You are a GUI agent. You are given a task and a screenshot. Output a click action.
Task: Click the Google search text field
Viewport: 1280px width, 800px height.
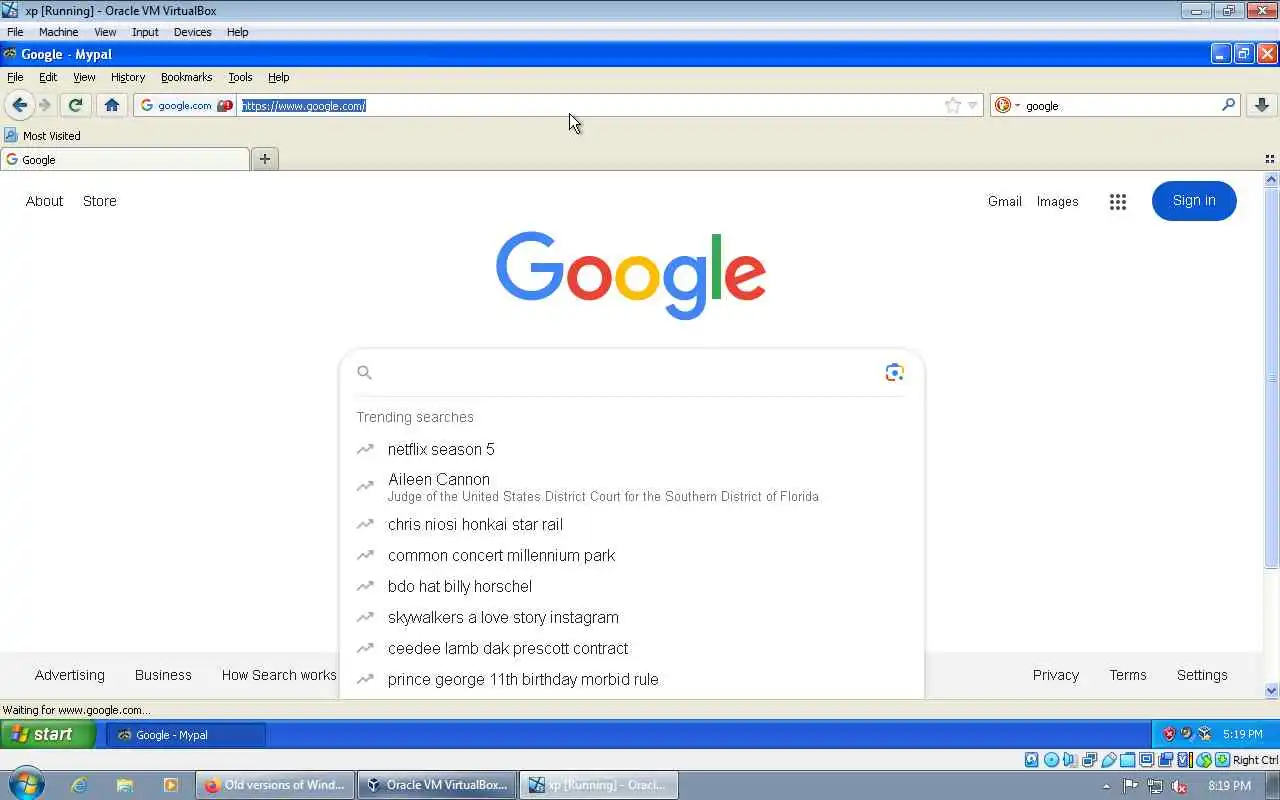[628, 372]
